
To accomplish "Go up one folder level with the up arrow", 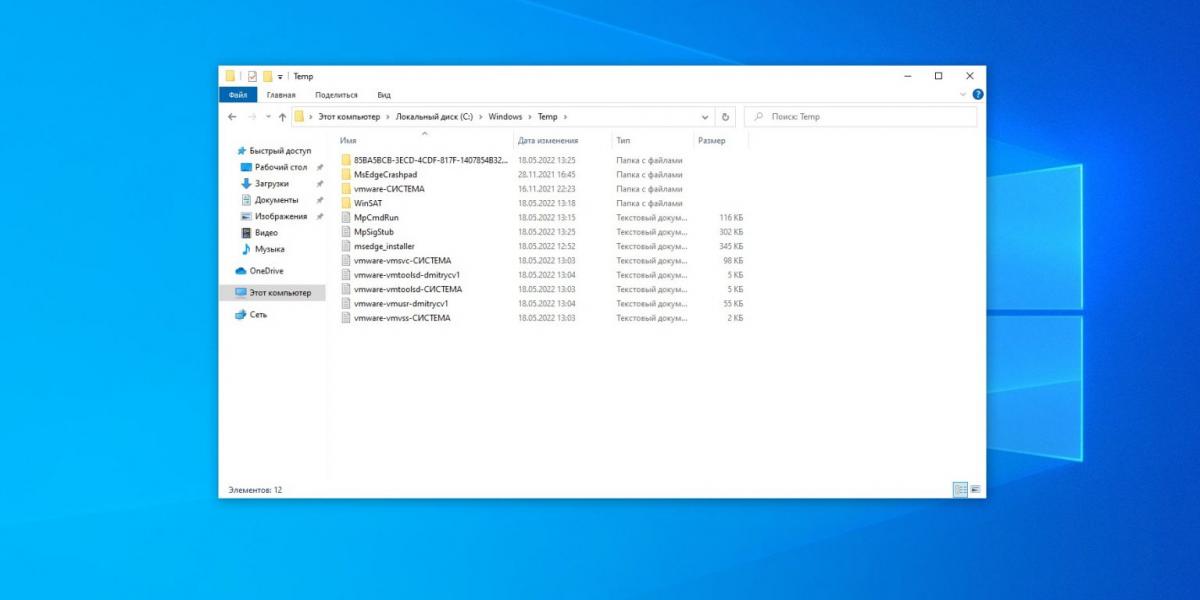I will 283,117.
